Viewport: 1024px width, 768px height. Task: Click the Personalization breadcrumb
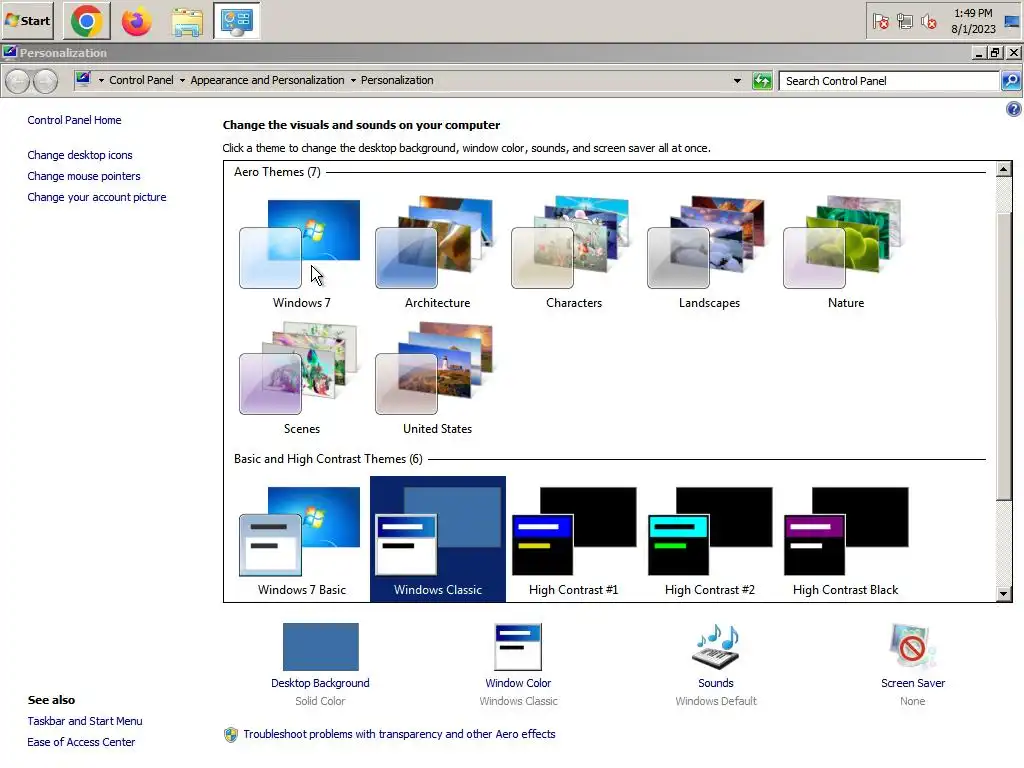pos(397,80)
